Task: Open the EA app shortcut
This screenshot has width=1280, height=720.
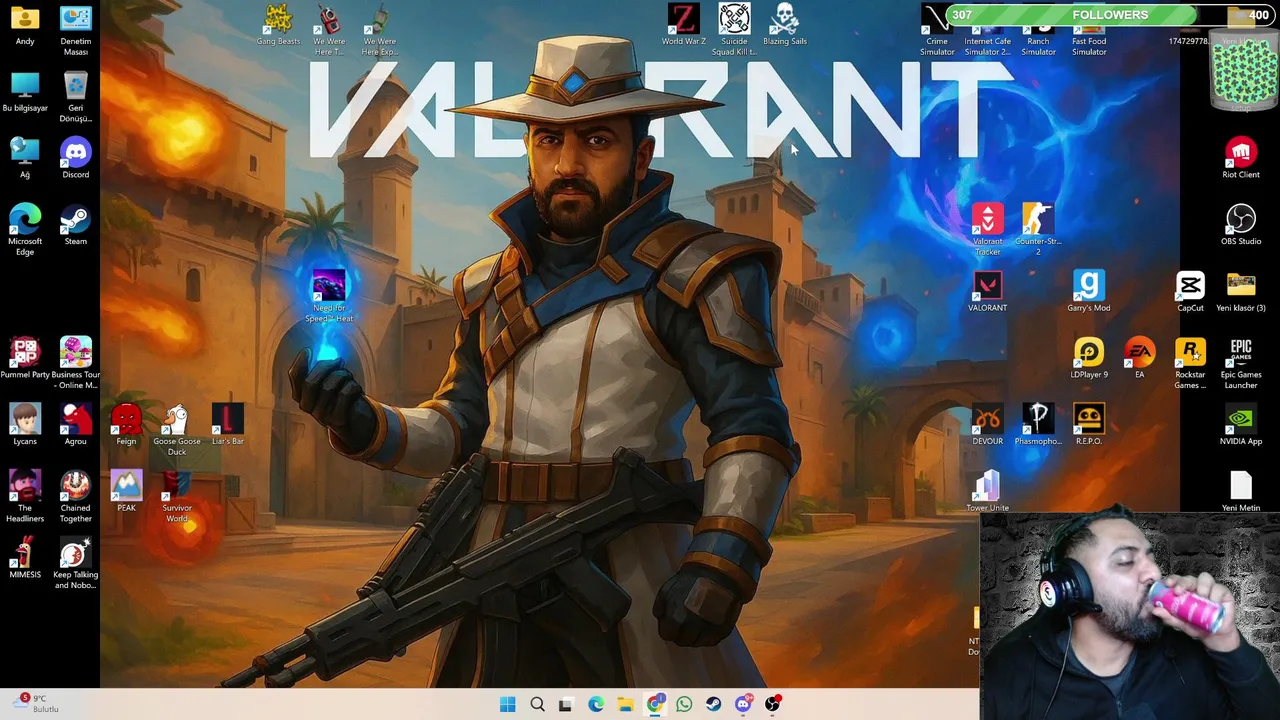Action: (1139, 359)
